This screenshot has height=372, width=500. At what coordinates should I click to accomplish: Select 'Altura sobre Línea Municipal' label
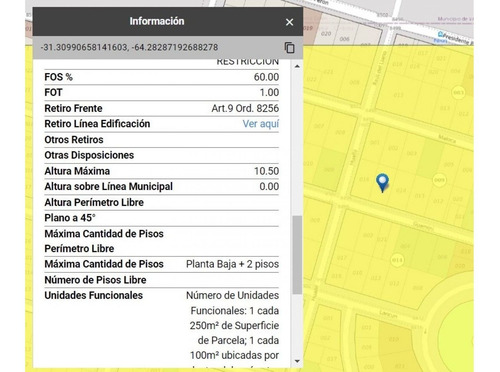[x=109, y=186]
